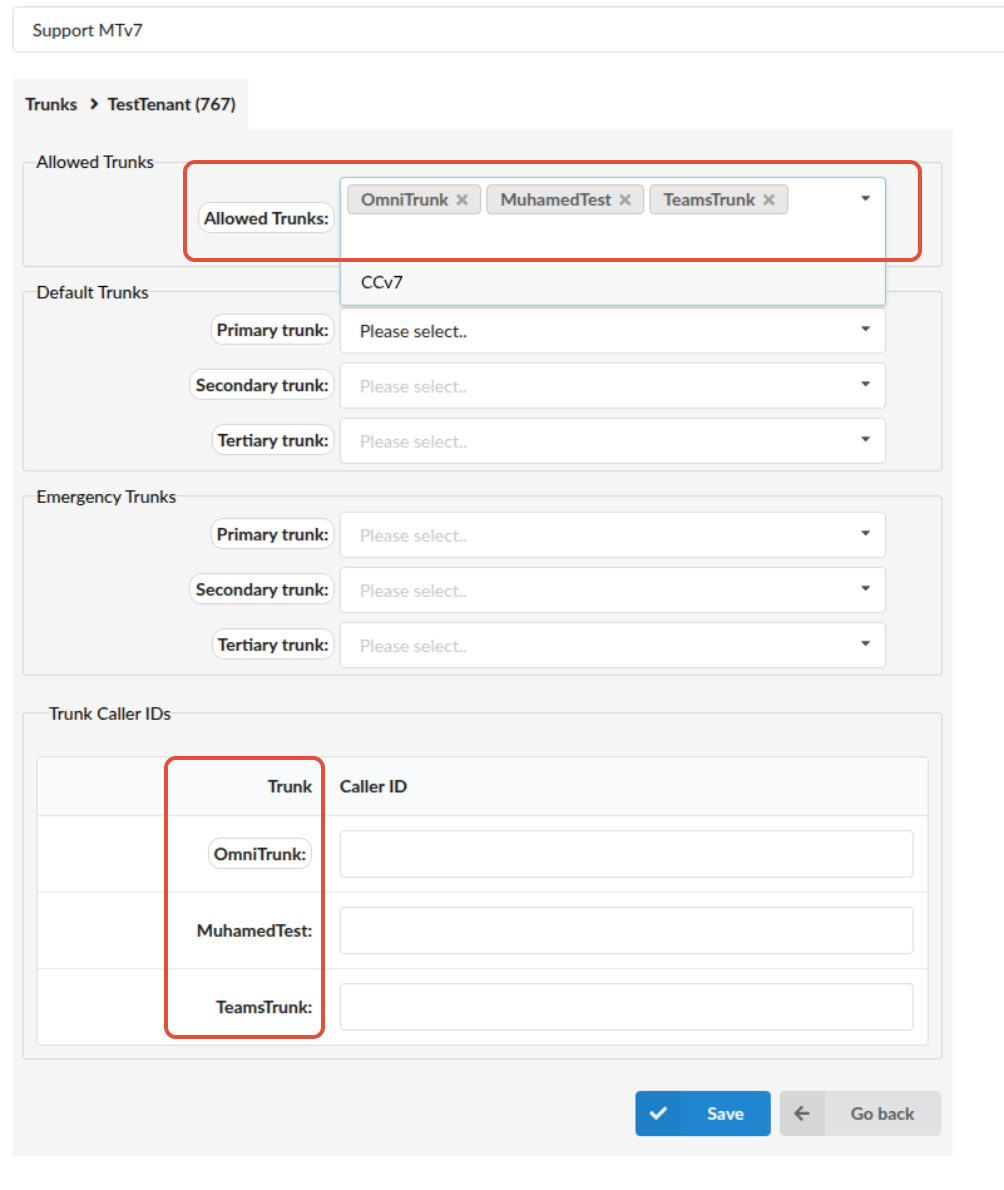The height and width of the screenshot is (1190, 1004).
Task: Remove OmniTrunk tag from Allowed Trunks
Action: [x=462, y=200]
